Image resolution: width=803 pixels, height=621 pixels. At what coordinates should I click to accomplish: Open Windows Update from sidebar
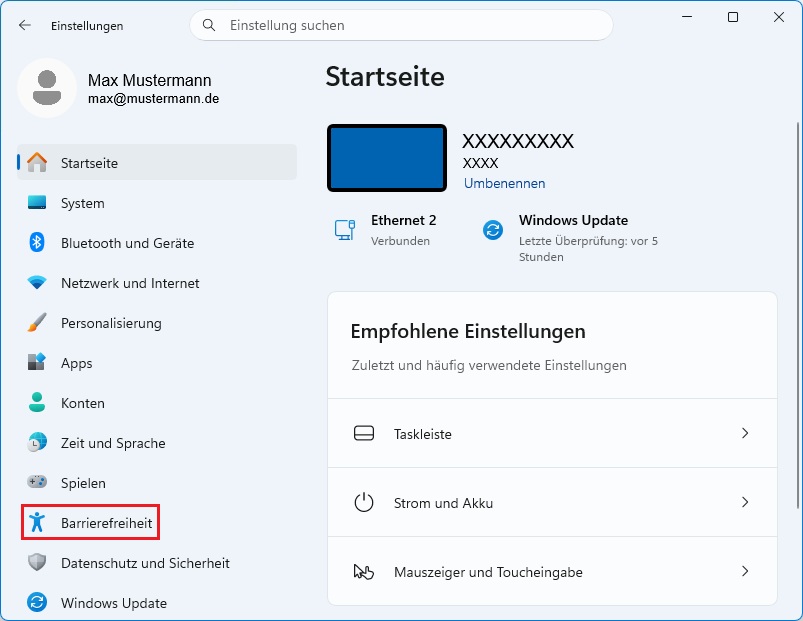click(157, 602)
